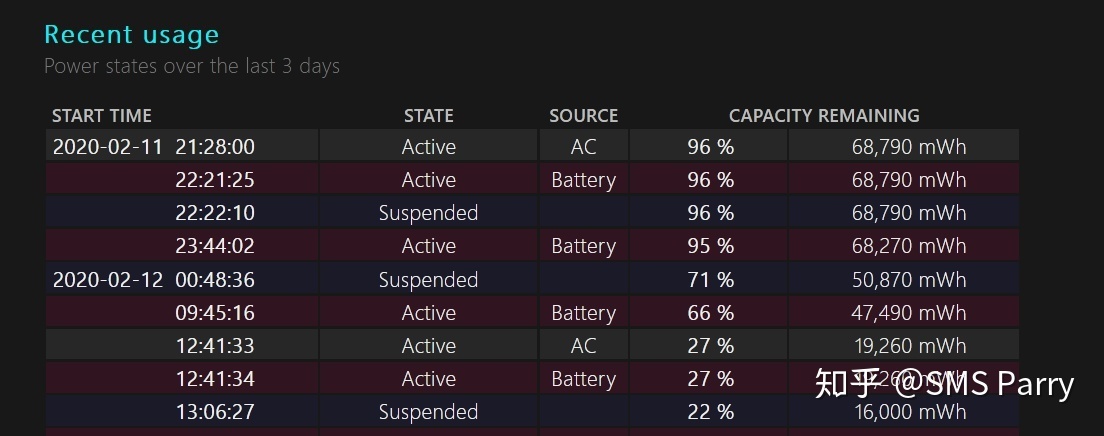Click the 71 % capacity cell
The height and width of the screenshot is (436, 1104).
[710, 280]
